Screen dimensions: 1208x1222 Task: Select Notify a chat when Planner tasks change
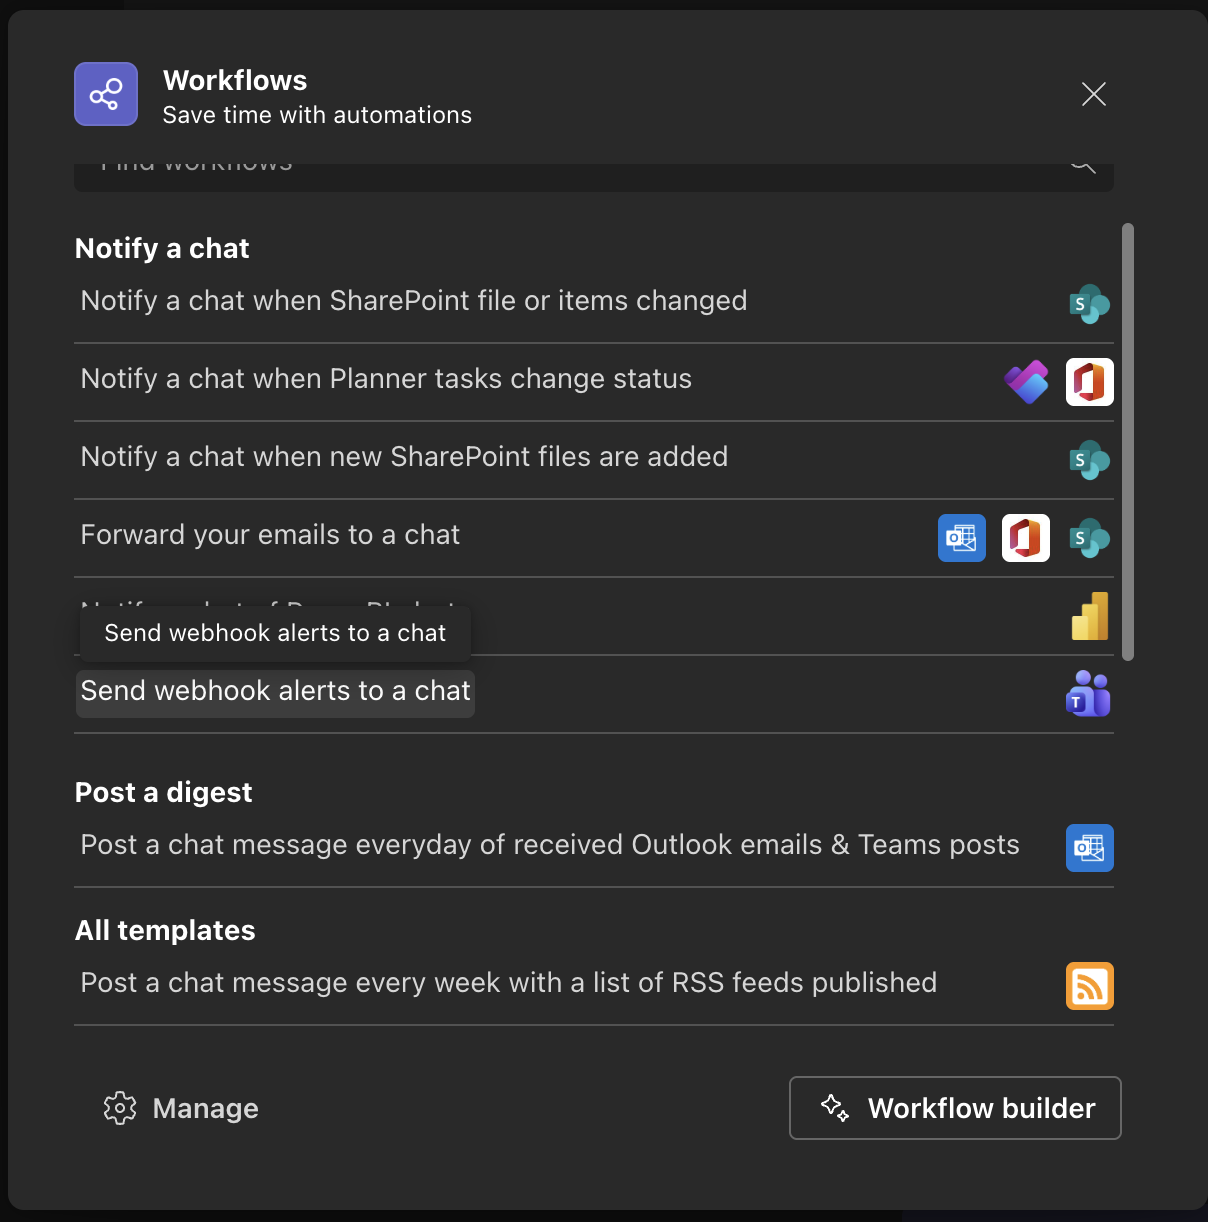(x=386, y=379)
